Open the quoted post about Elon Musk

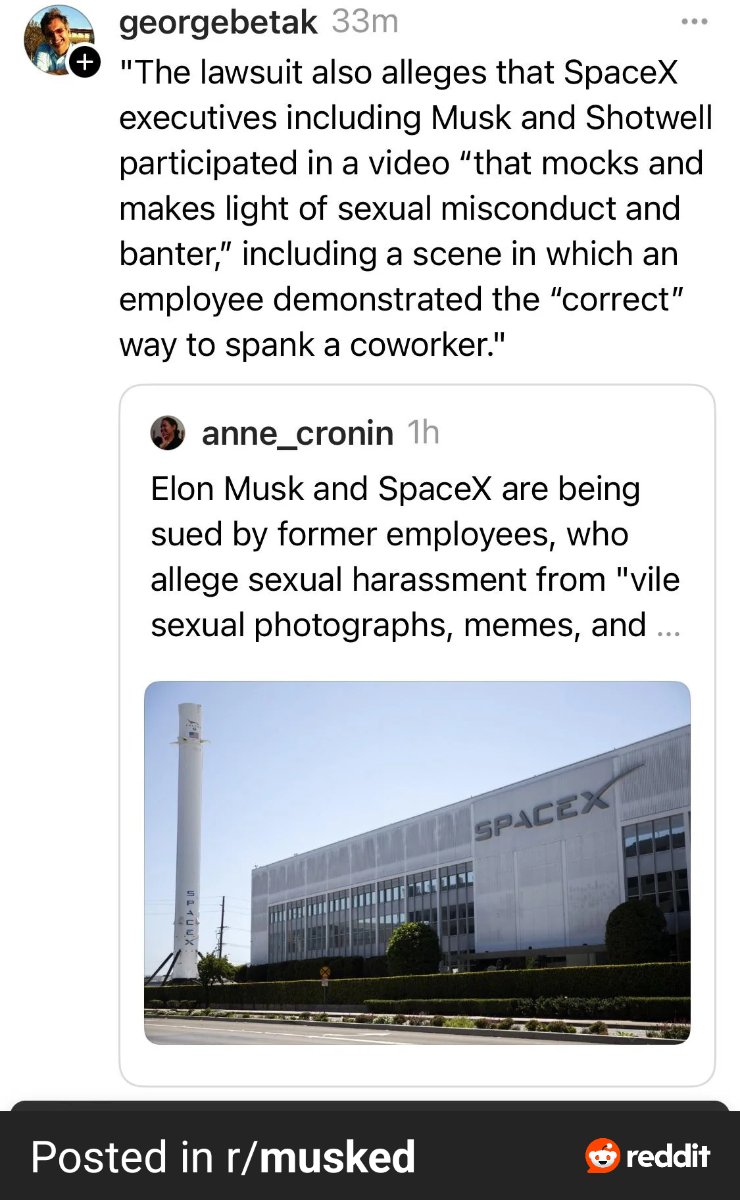415,557
